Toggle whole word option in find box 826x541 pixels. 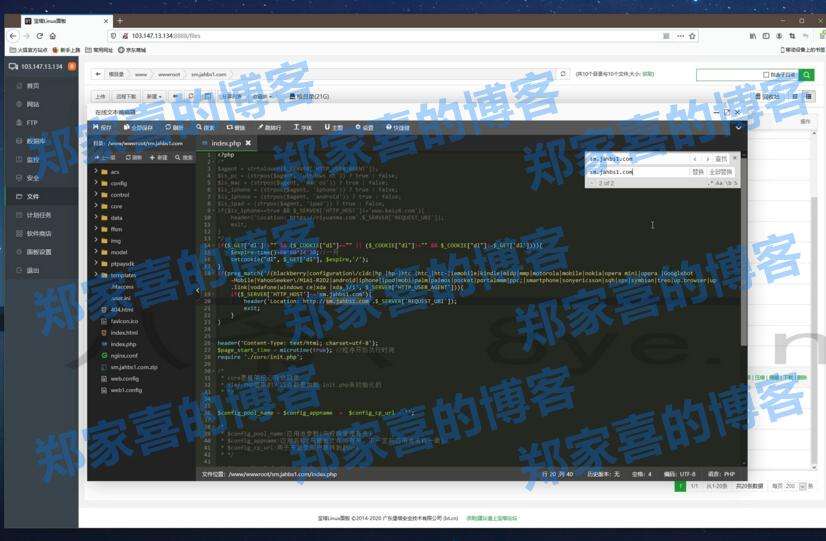(x=729, y=183)
